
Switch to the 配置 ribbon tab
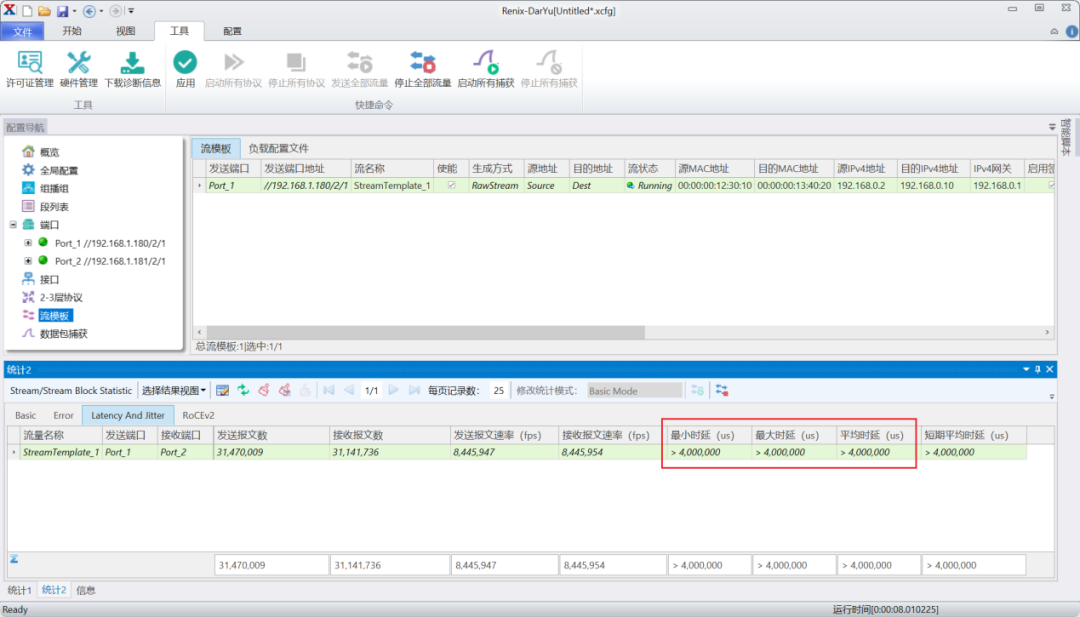point(232,31)
